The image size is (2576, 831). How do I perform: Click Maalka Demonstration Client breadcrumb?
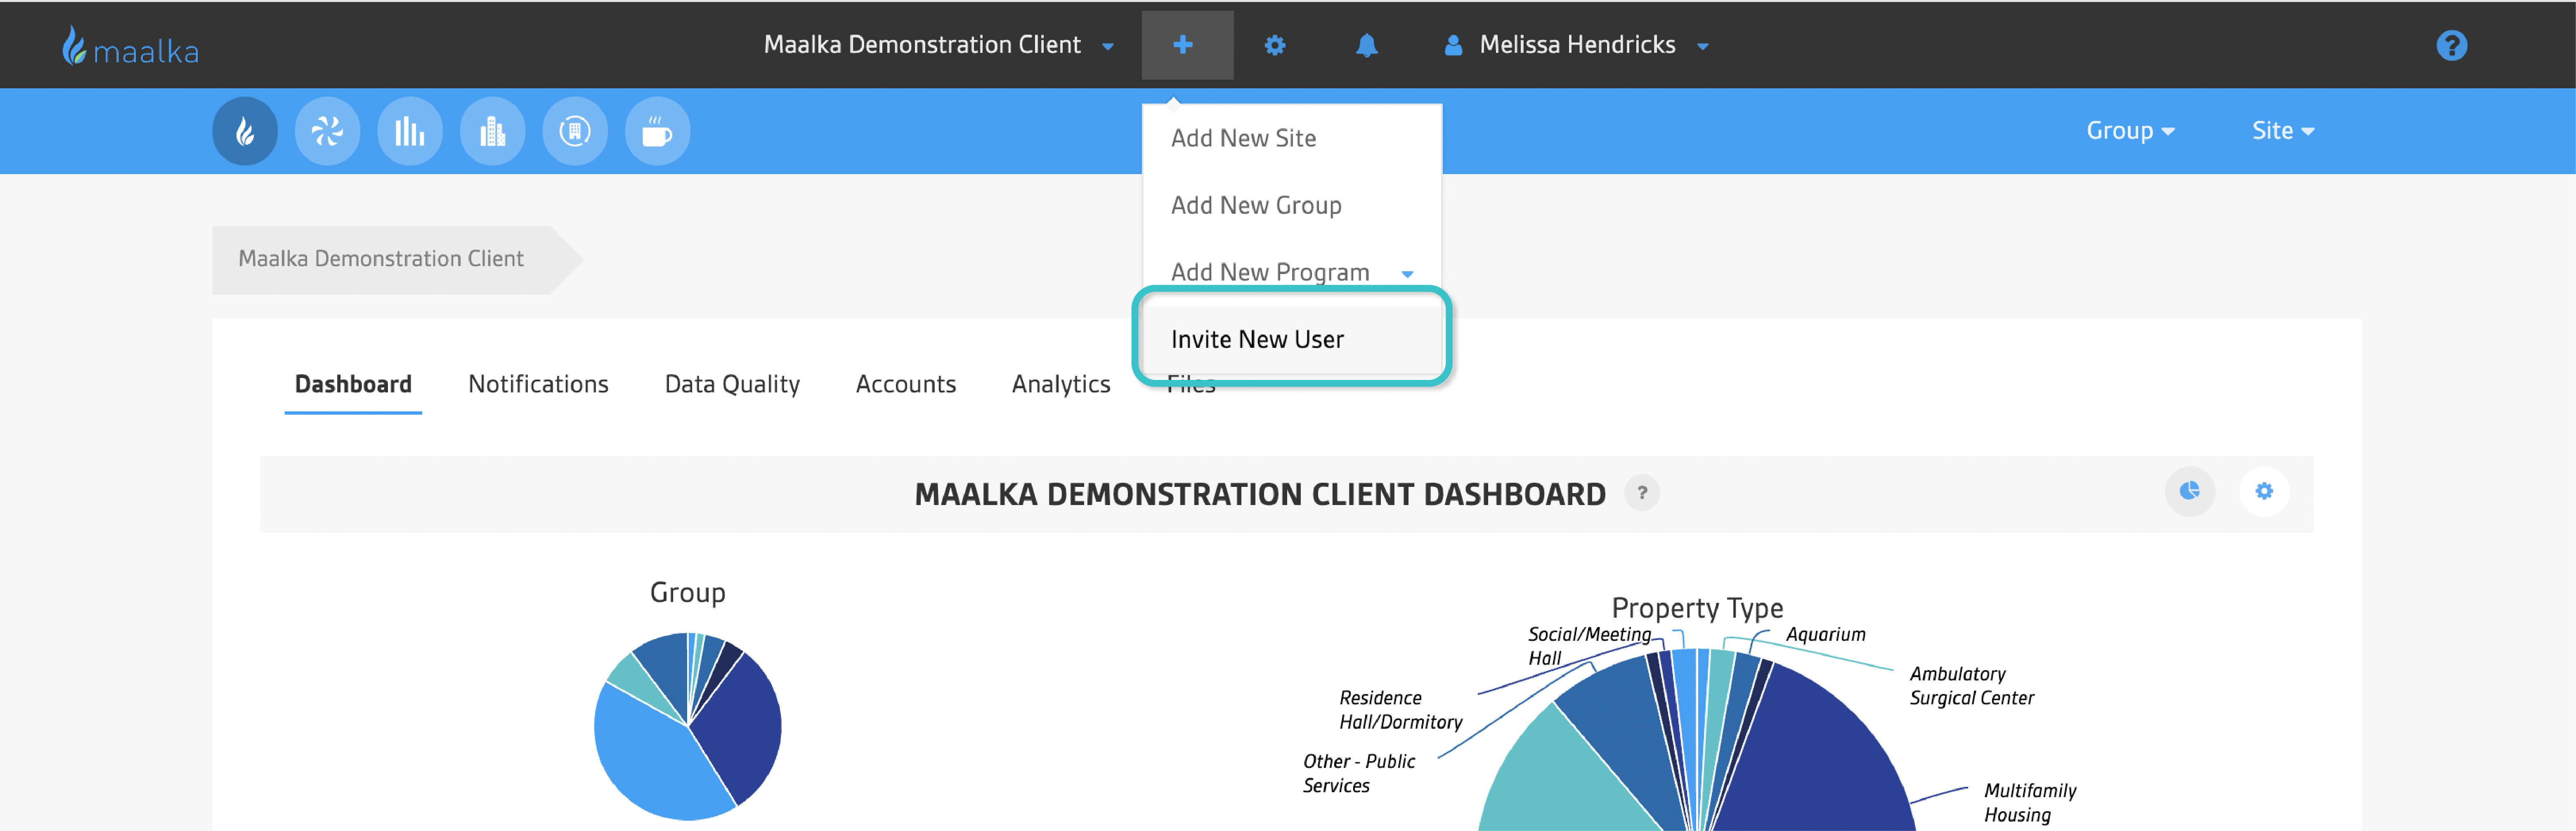[380, 259]
